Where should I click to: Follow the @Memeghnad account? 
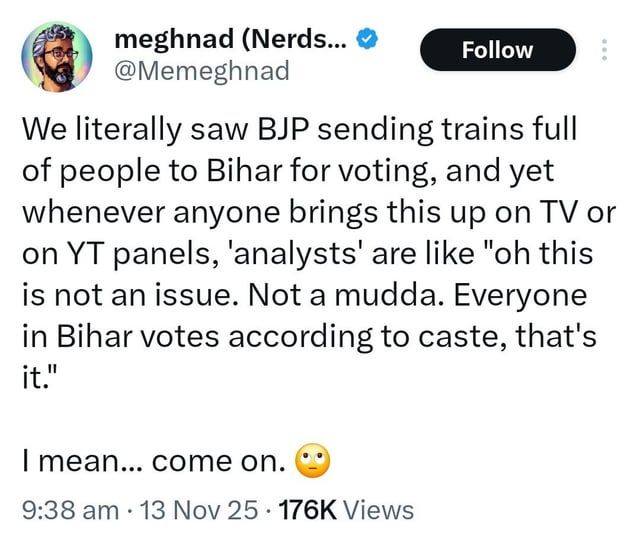tap(497, 50)
